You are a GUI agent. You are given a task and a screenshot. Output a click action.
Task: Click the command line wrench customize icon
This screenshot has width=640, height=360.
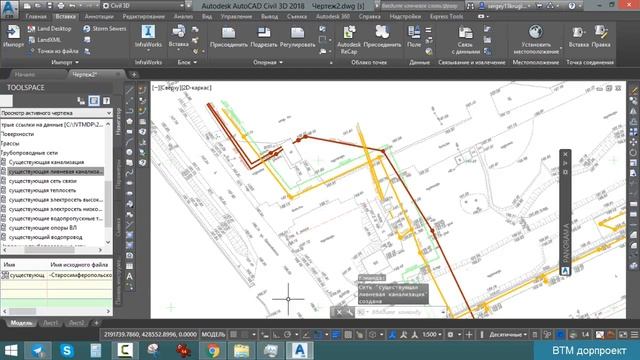click(350, 313)
